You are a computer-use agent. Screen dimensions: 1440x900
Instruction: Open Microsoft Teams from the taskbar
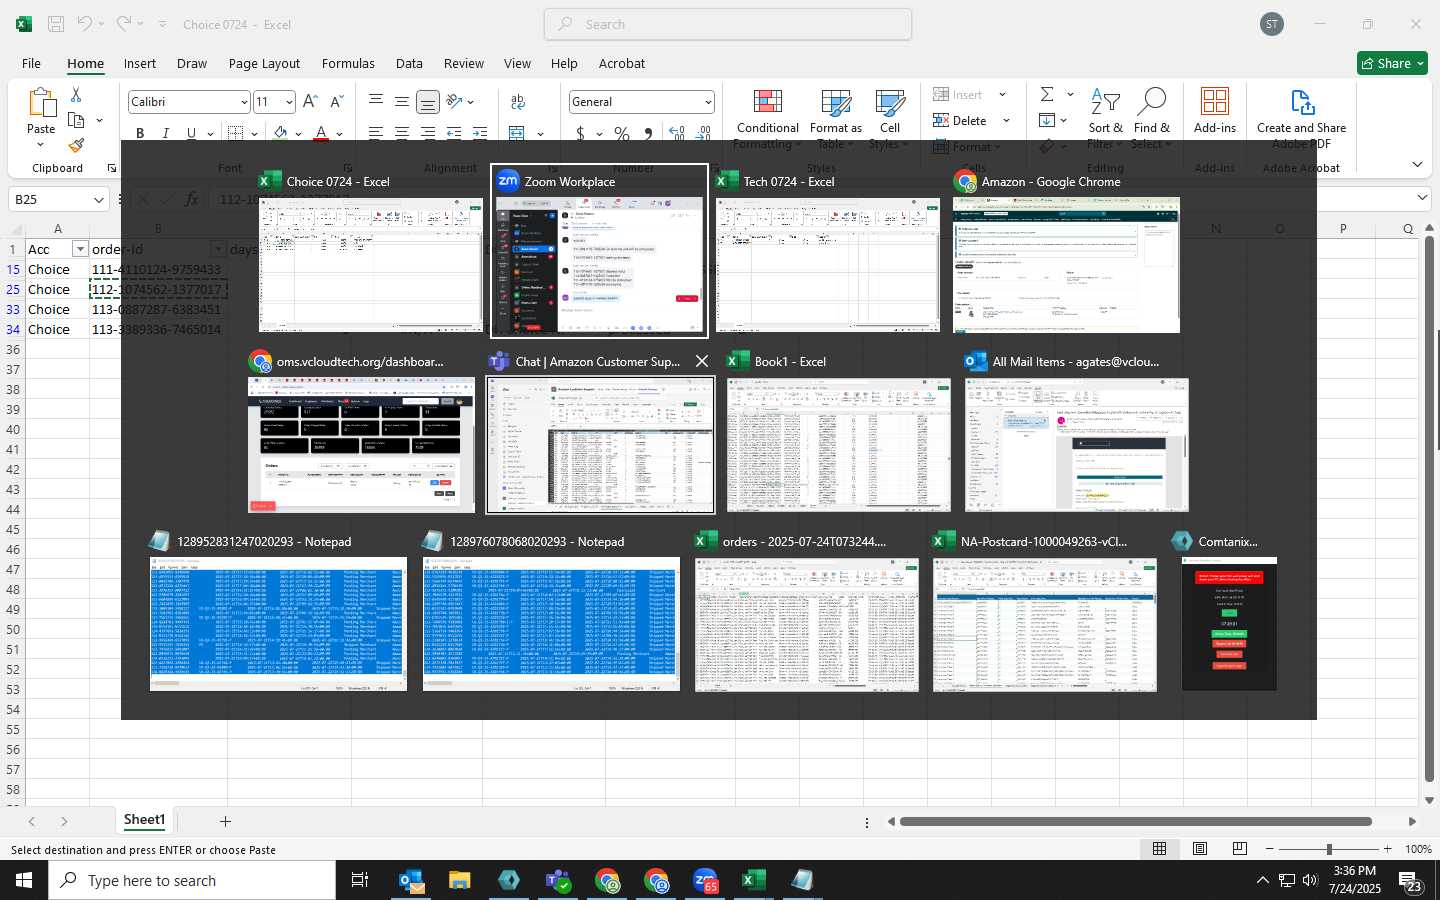[558, 881]
